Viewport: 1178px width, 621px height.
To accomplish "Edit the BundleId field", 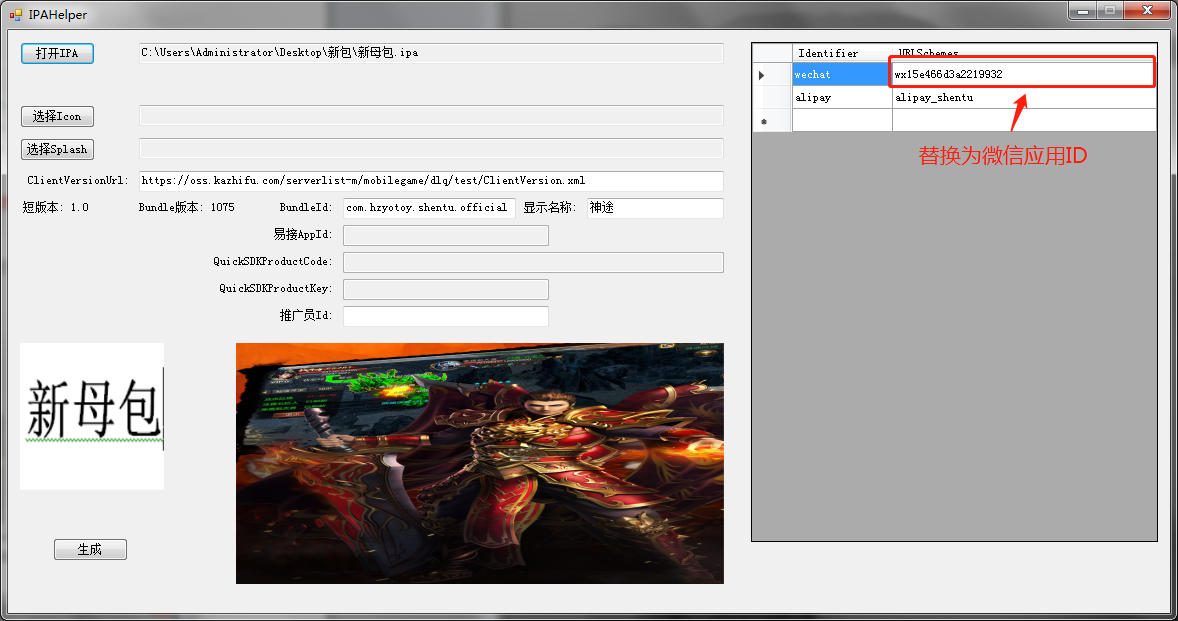I will pyautogui.click(x=429, y=208).
